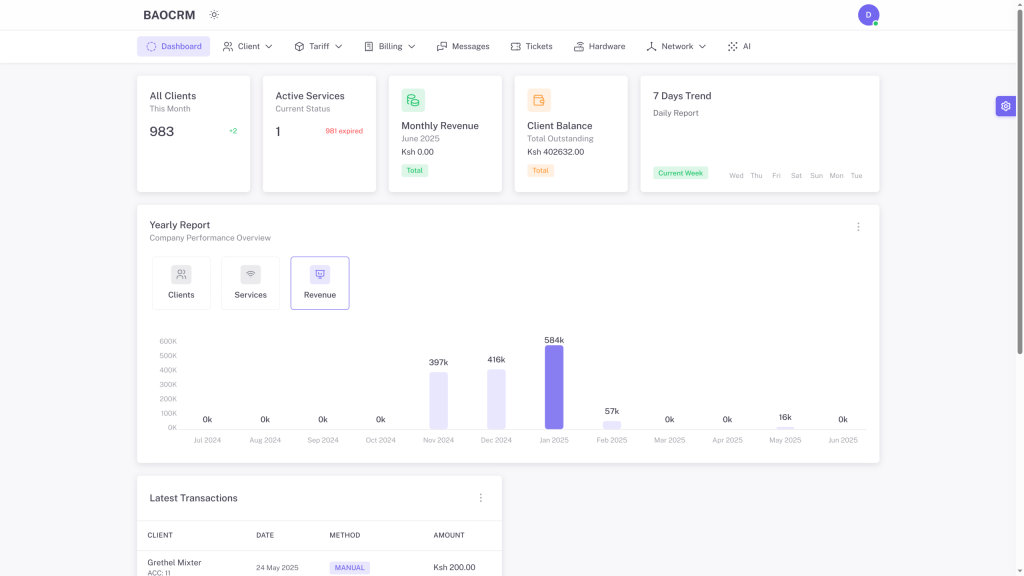Open the settings gear on right edge
The image size is (1024, 576).
pos(1005,106)
